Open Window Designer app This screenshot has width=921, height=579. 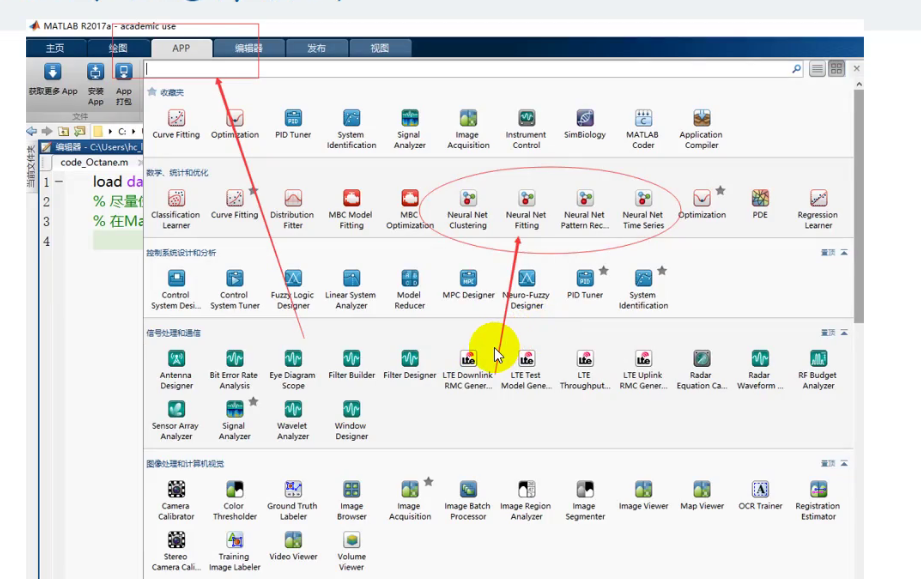coord(351,420)
